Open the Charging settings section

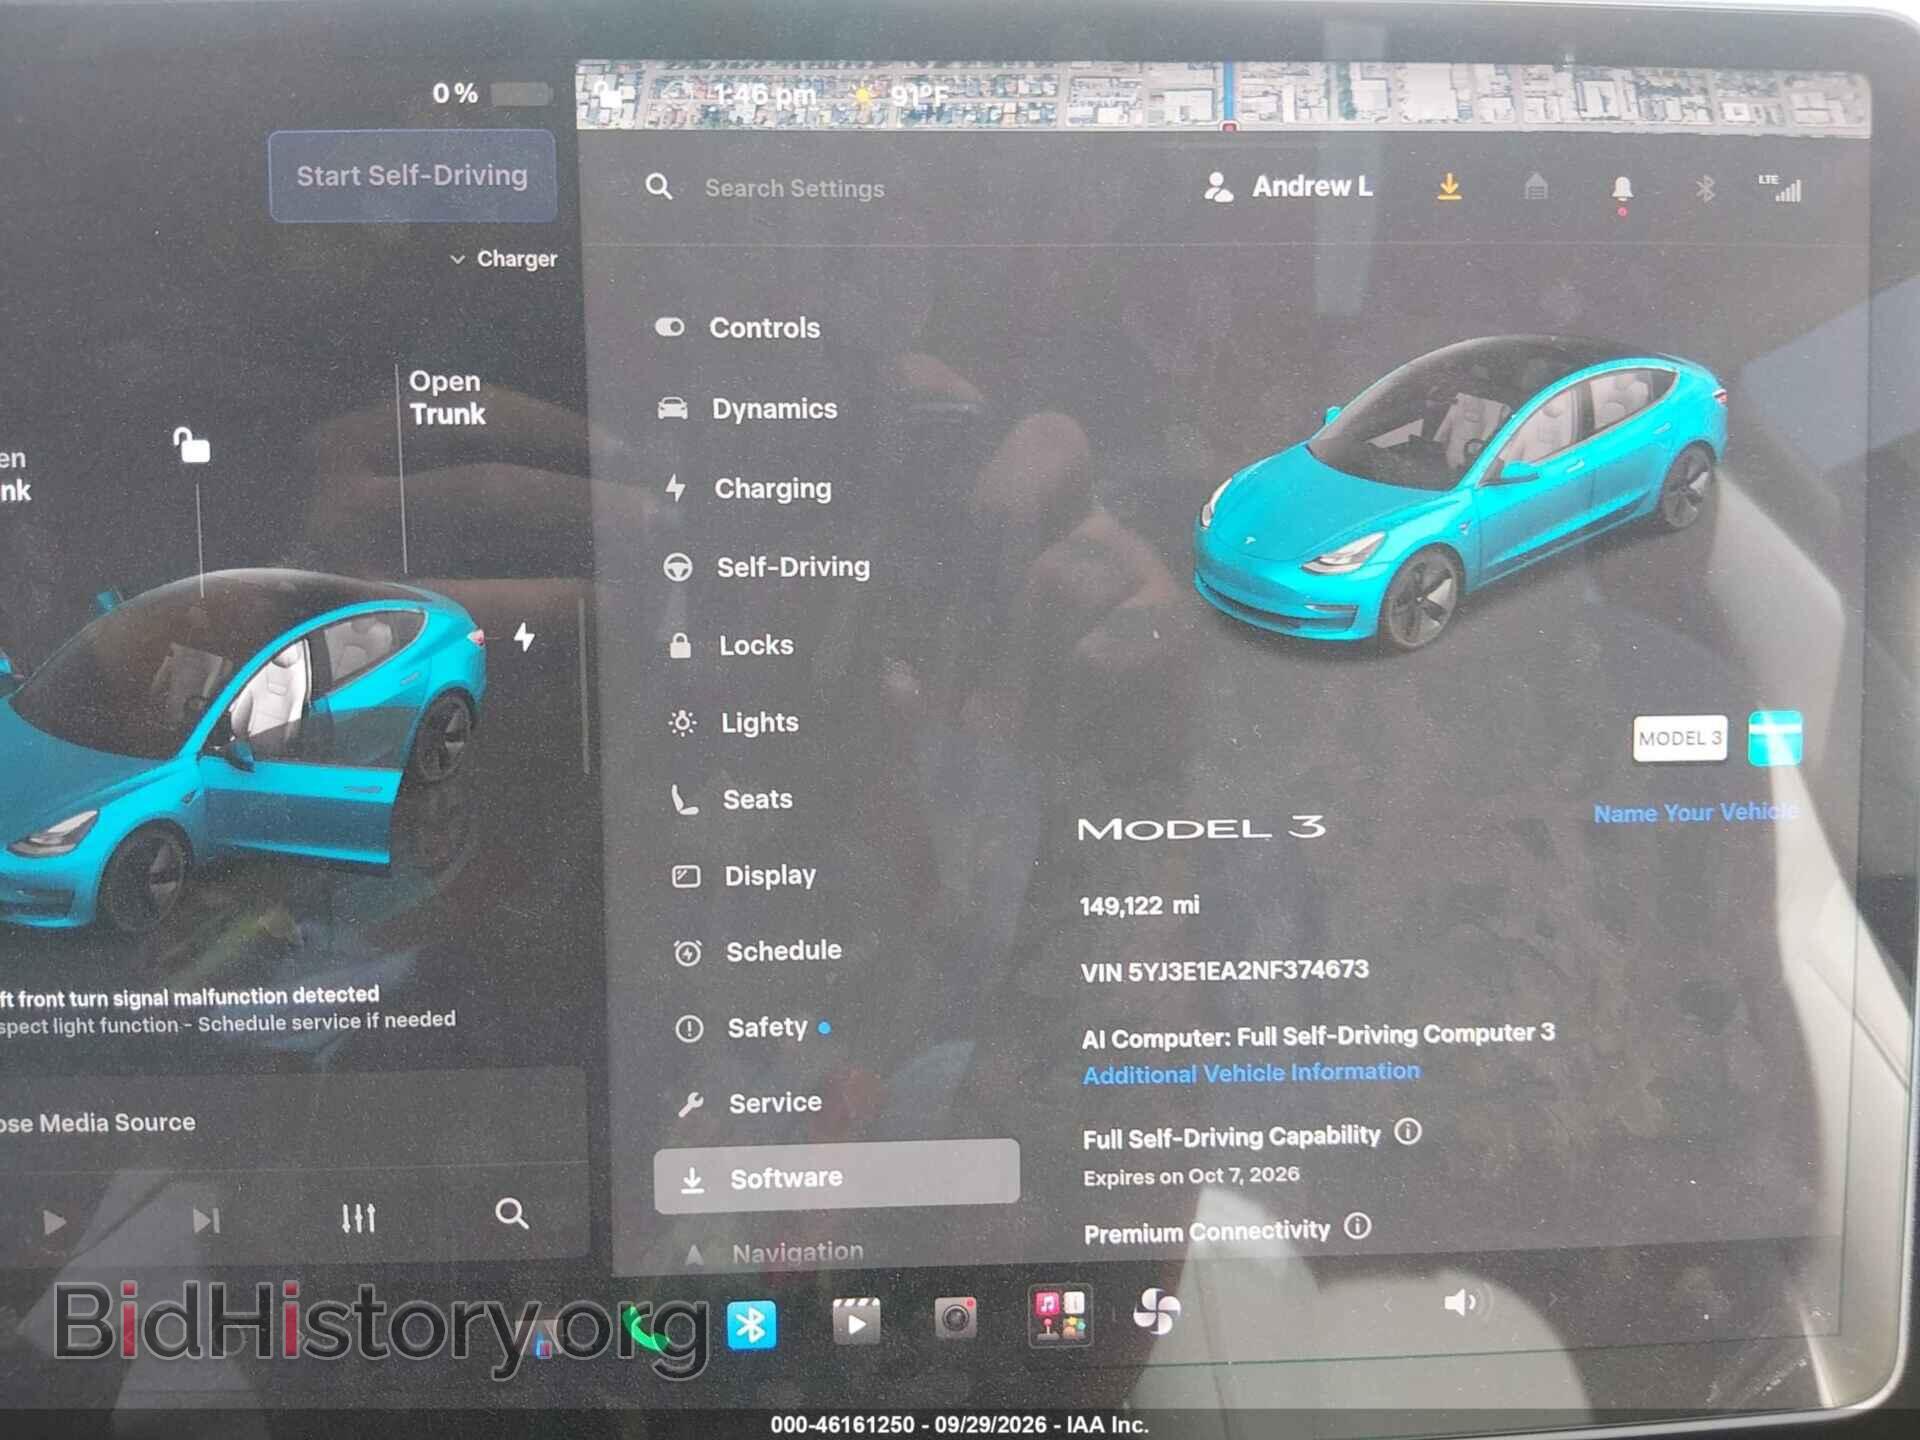748,488
